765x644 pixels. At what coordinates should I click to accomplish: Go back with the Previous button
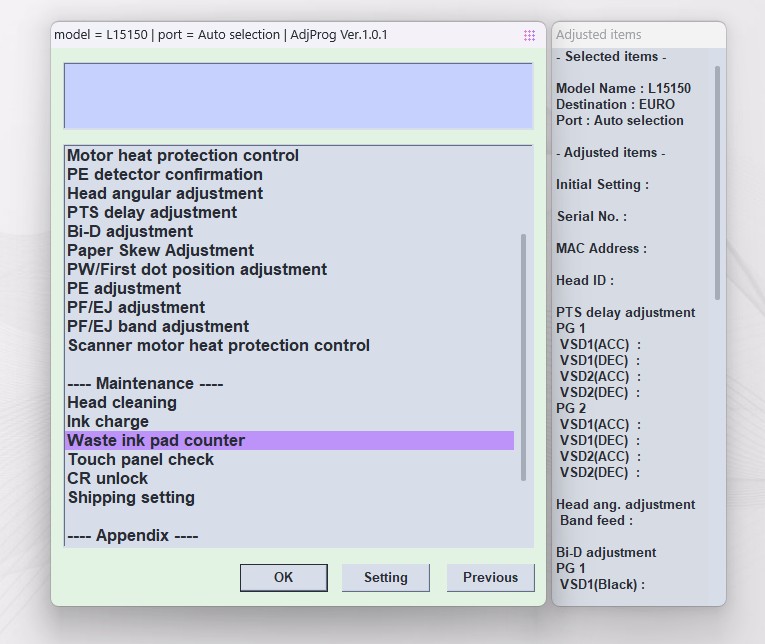click(x=490, y=577)
